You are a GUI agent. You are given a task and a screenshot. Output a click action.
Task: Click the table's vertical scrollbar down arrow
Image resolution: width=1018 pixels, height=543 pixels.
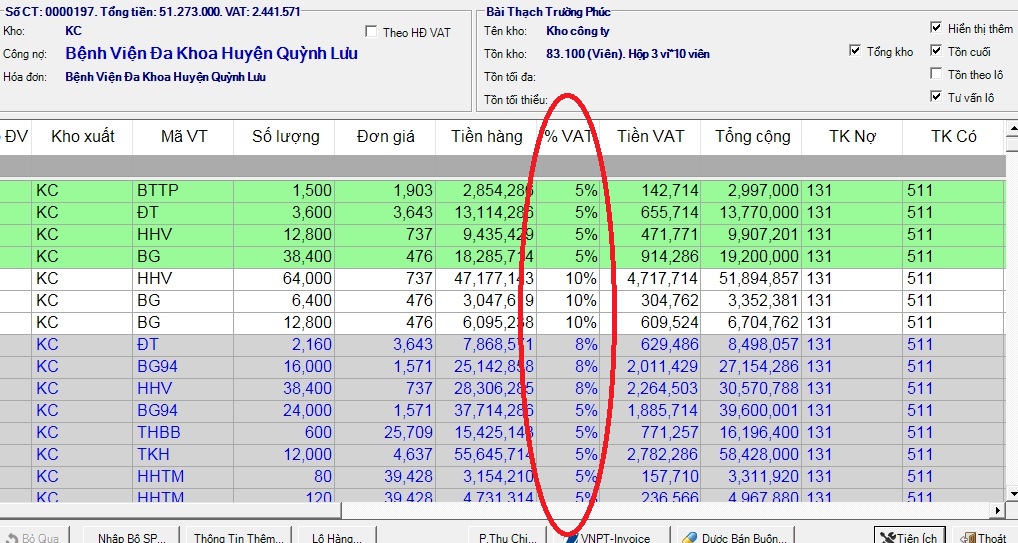(1012, 493)
